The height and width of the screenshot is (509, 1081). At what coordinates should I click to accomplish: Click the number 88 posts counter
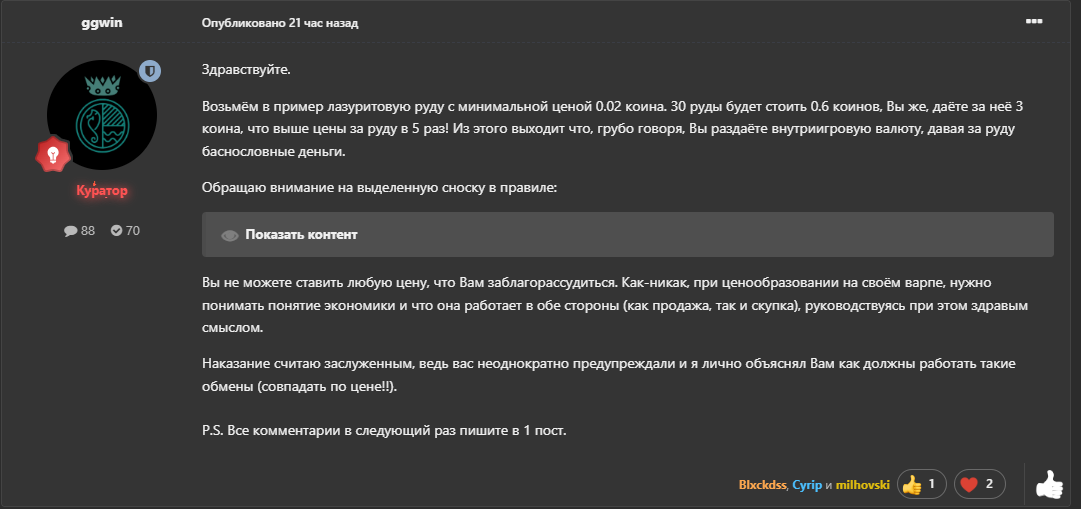pyautogui.click(x=88, y=231)
